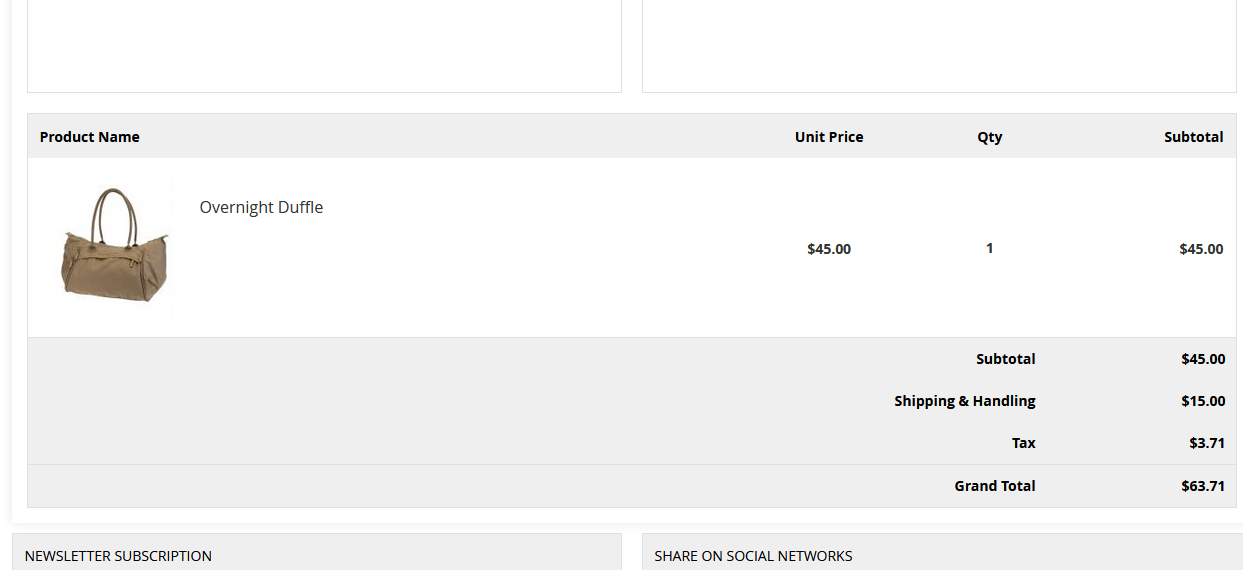Click the Subtotal label in totals
This screenshot has height=570, width=1243.
coord(1005,359)
